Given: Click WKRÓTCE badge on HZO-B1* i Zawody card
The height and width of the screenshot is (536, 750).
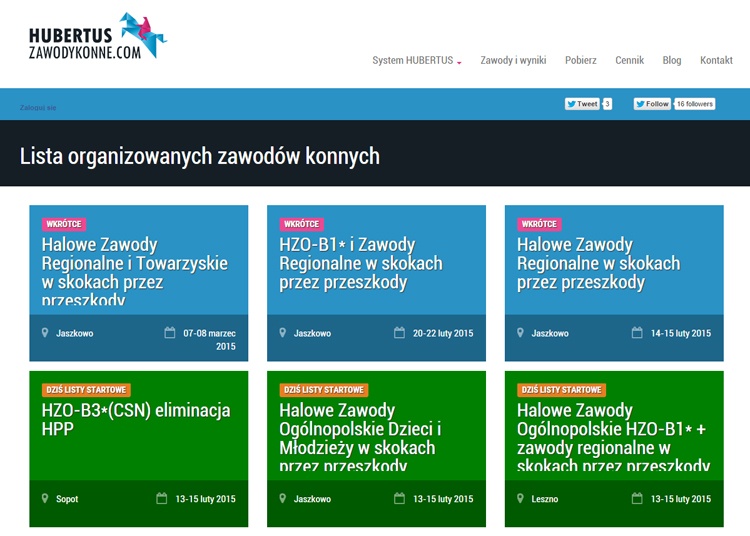Looking at the screenshot, I should [301, 224].
